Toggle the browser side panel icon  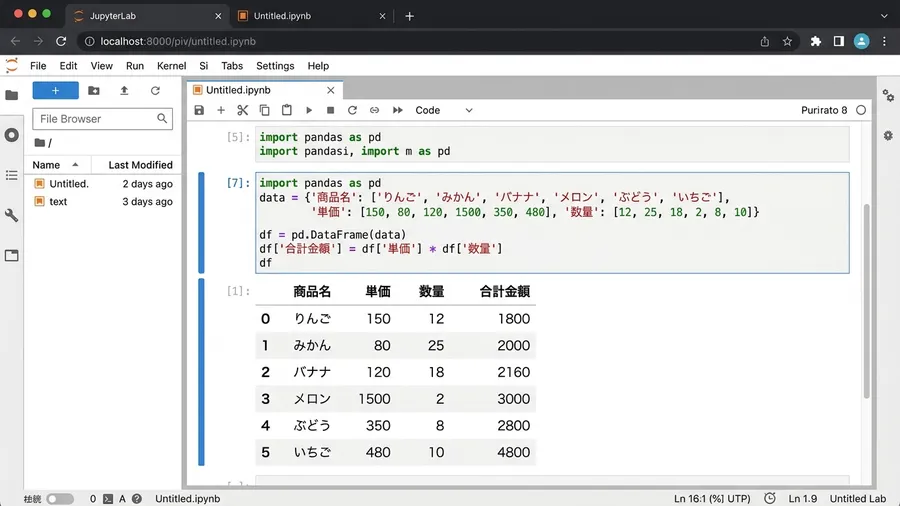coord(839,41)
